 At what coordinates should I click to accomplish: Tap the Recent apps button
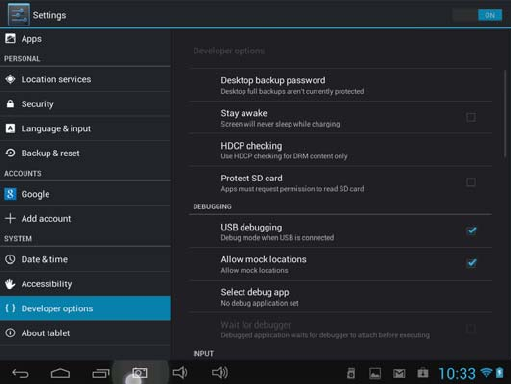tap(101, 373)
